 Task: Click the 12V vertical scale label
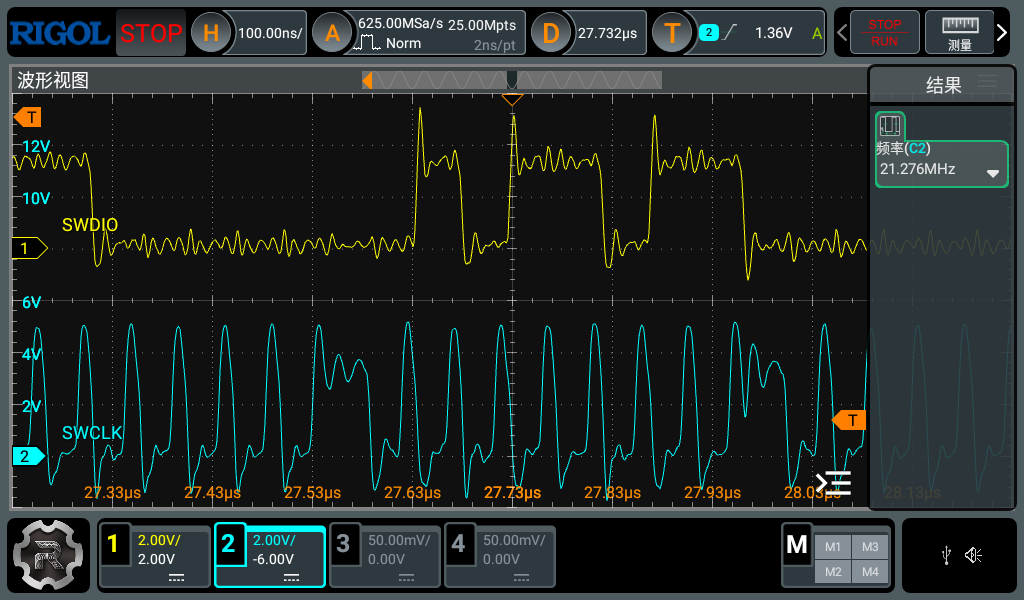pyautogui.click(x=36, y=146)
